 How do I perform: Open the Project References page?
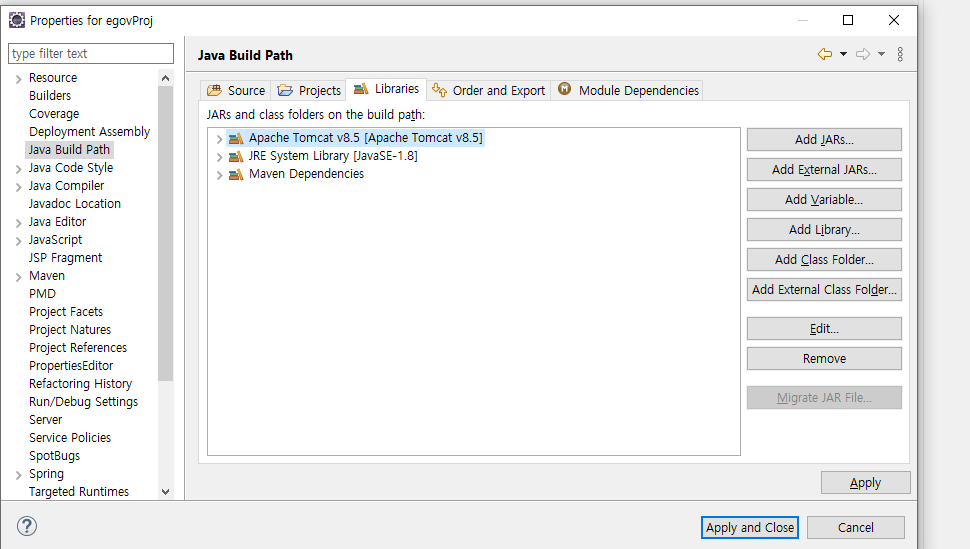(x=78, y=348)
